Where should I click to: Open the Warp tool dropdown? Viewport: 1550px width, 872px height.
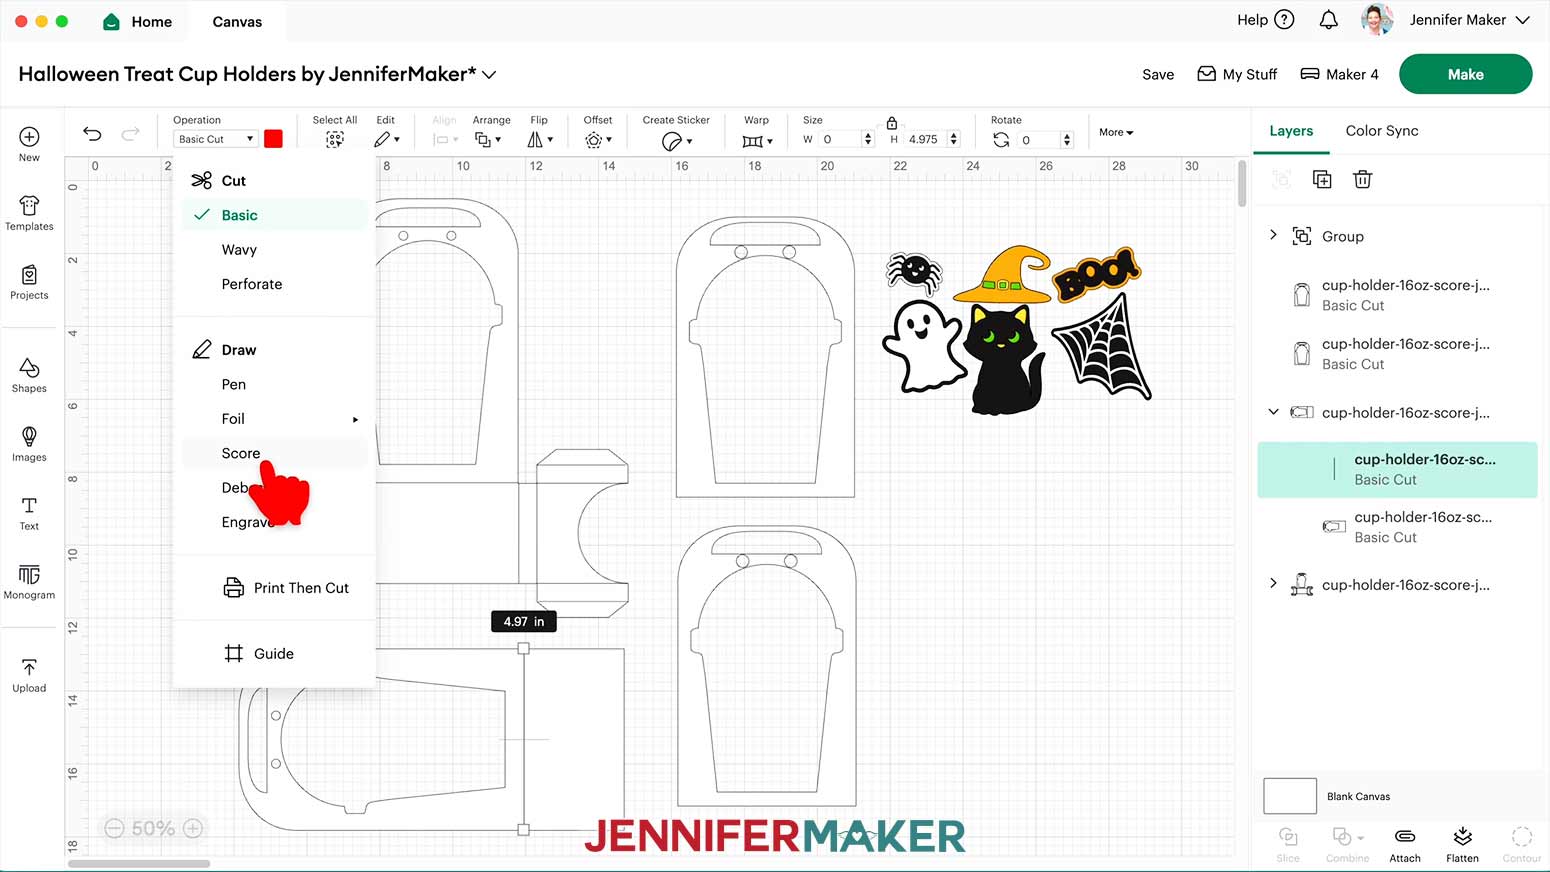click(x=757, y=141)
